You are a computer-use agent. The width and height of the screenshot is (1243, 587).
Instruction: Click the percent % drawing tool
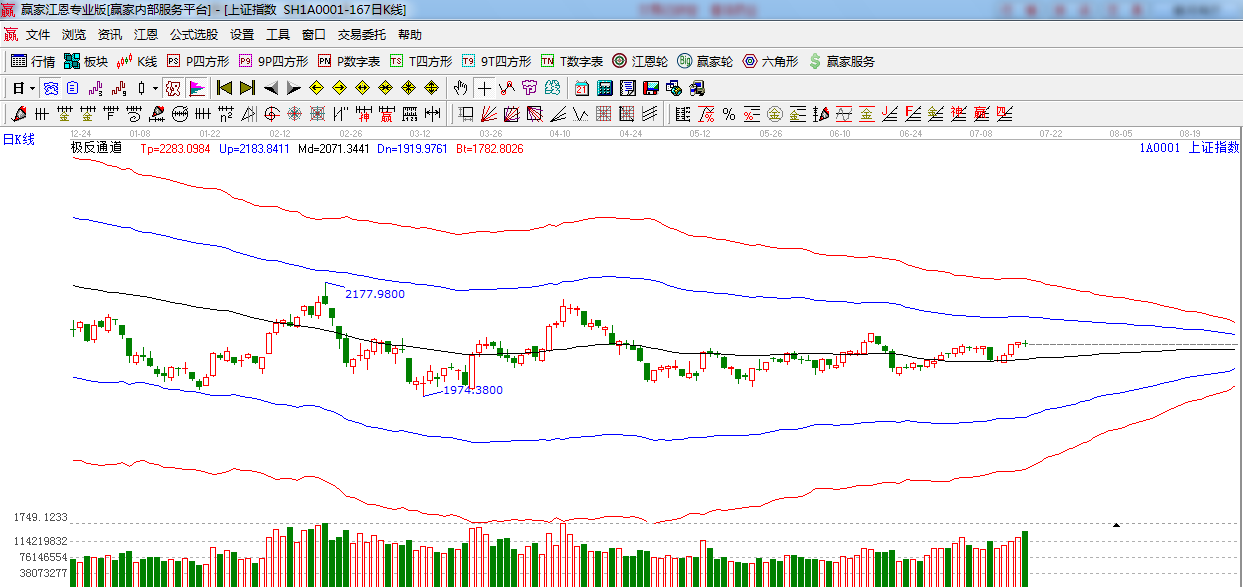pos(729,114)
